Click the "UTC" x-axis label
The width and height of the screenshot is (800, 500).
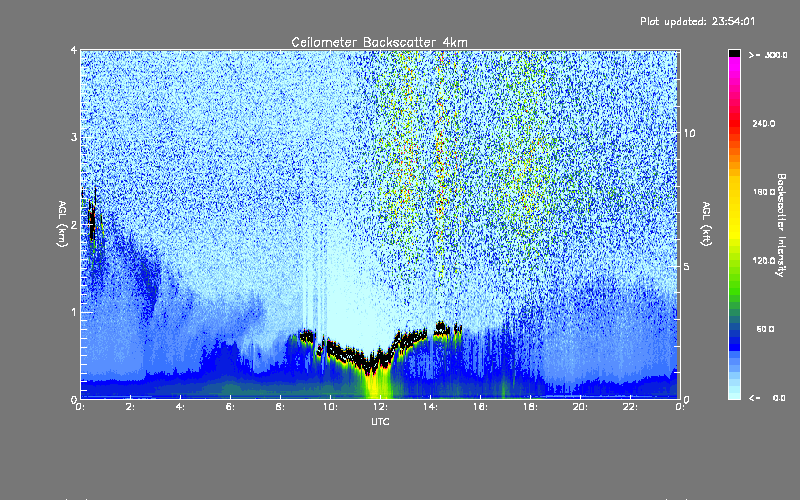coord(380,421)
